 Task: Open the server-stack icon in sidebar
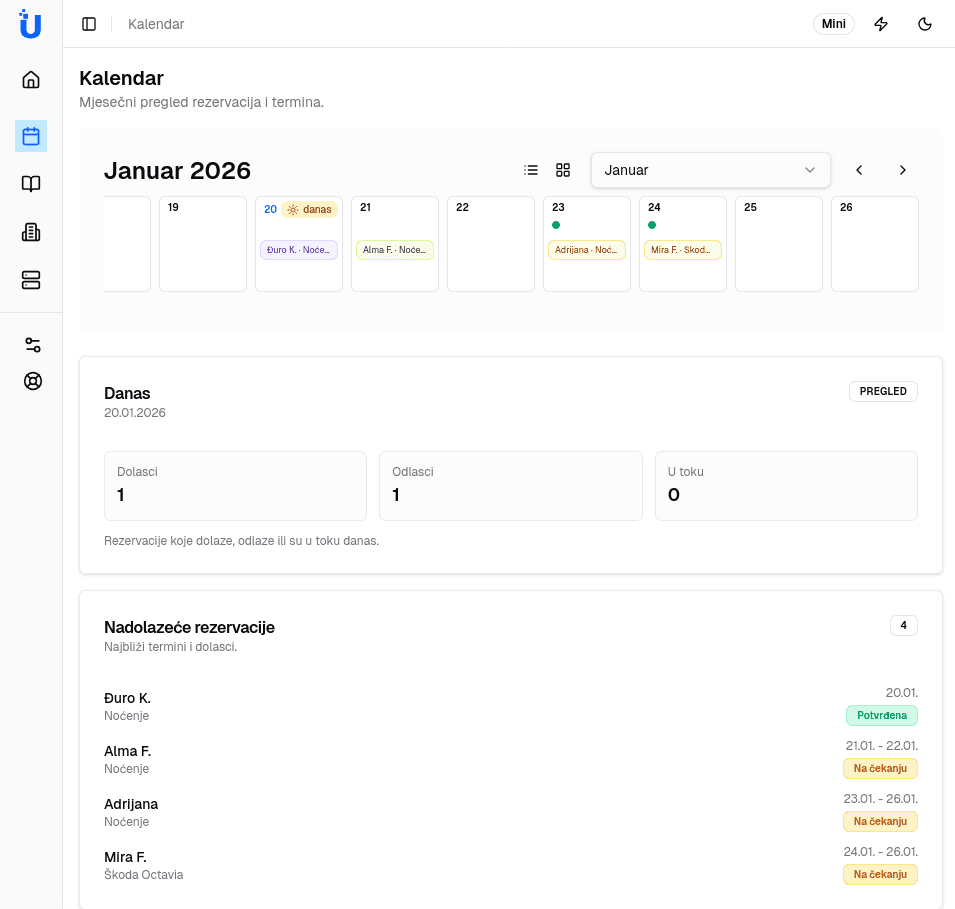[31, 280]
